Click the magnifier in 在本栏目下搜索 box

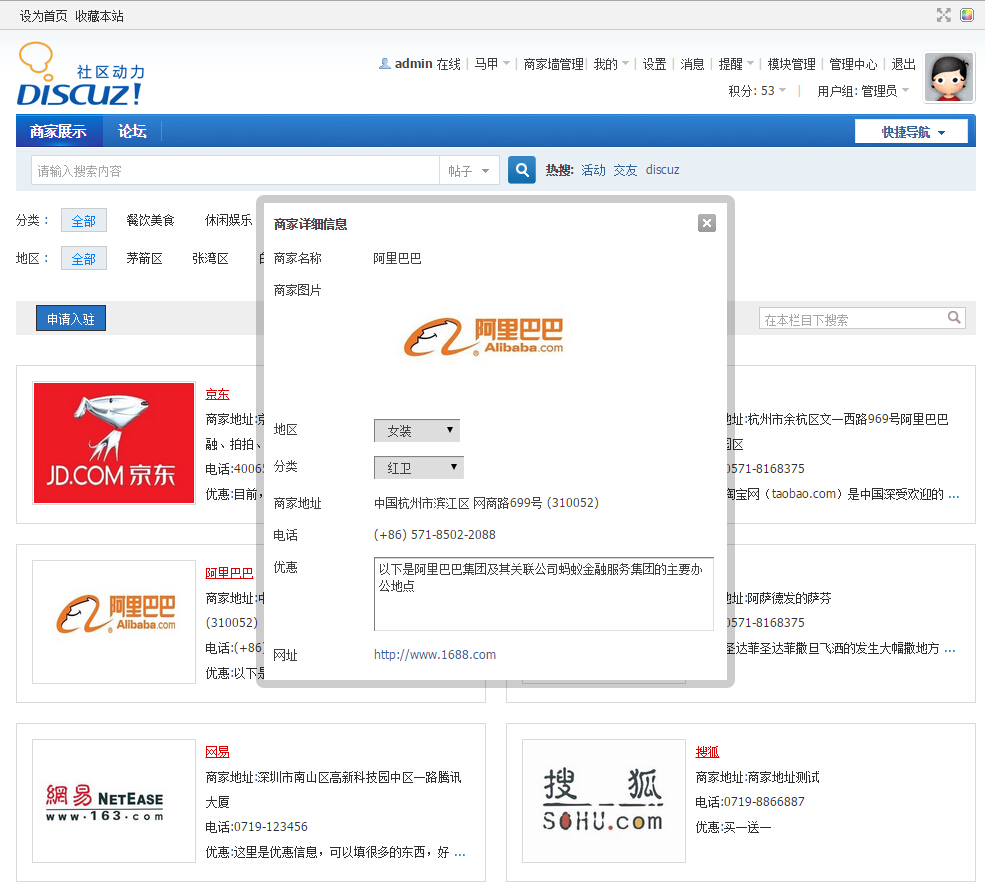pos(956,318)
